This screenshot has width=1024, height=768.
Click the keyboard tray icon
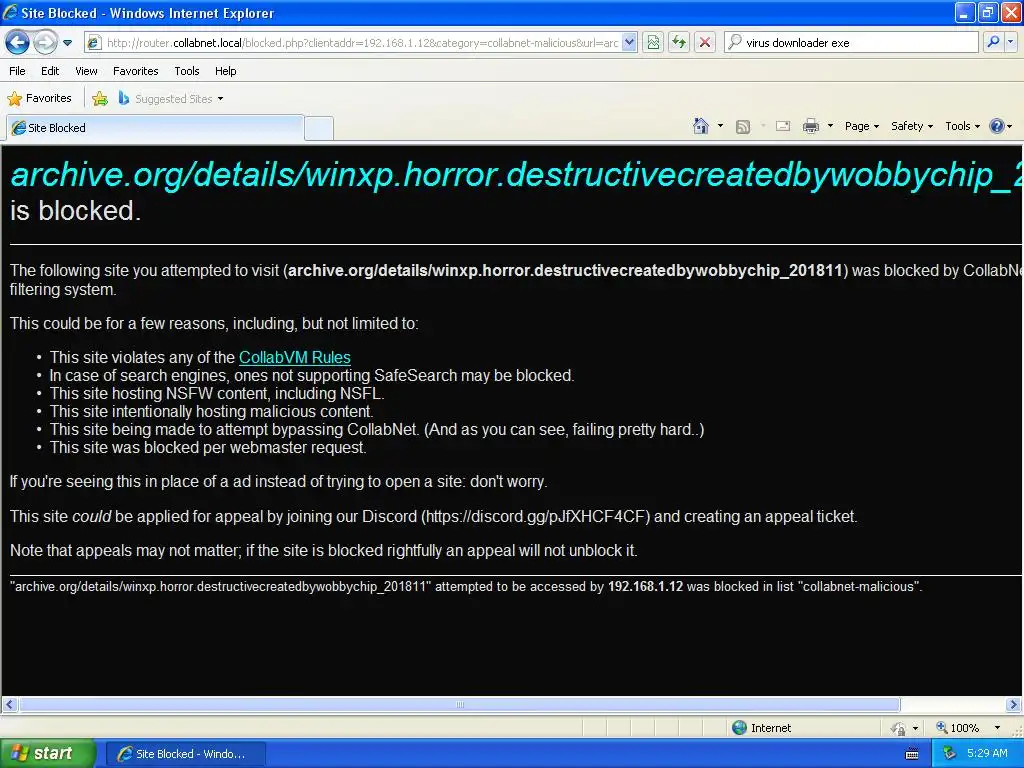pyautogui.click(x=912, y=754)
